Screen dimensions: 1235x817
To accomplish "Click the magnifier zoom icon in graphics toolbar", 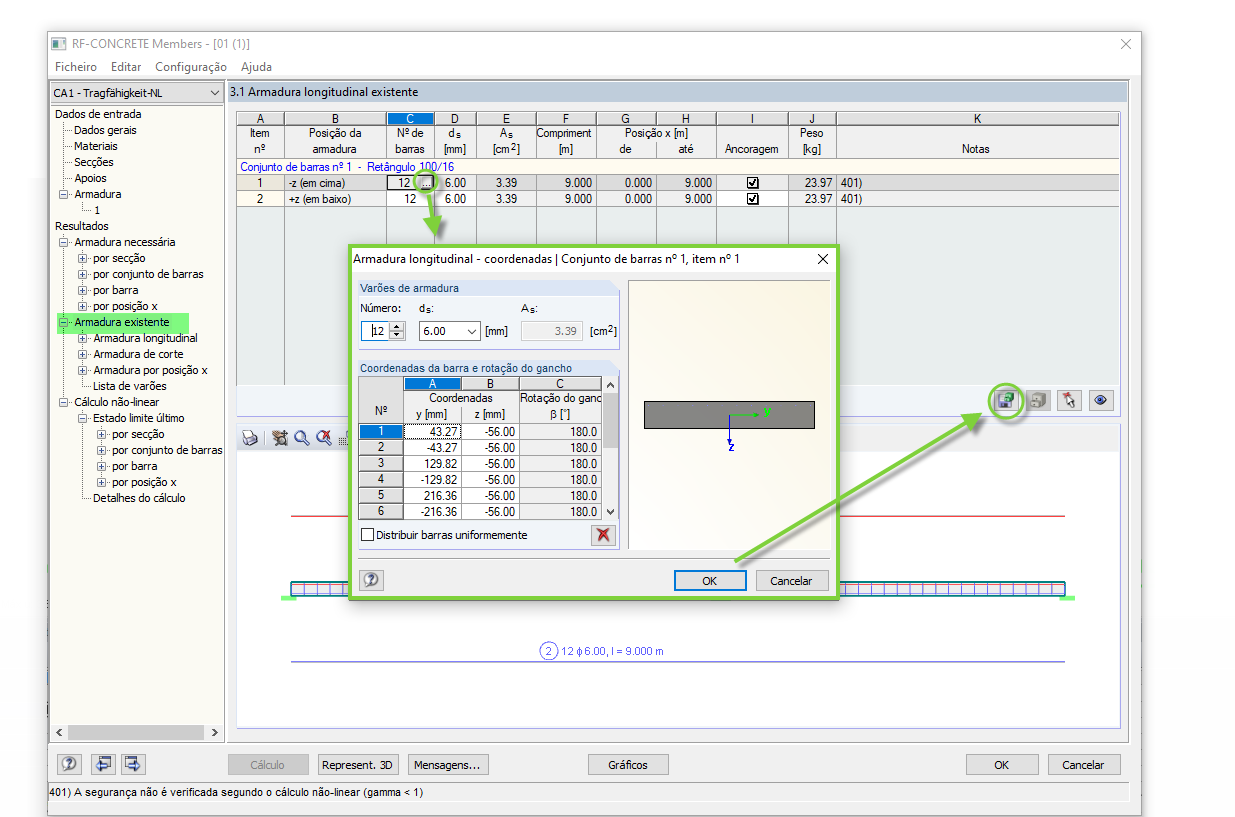I will [x=301, y=438].
